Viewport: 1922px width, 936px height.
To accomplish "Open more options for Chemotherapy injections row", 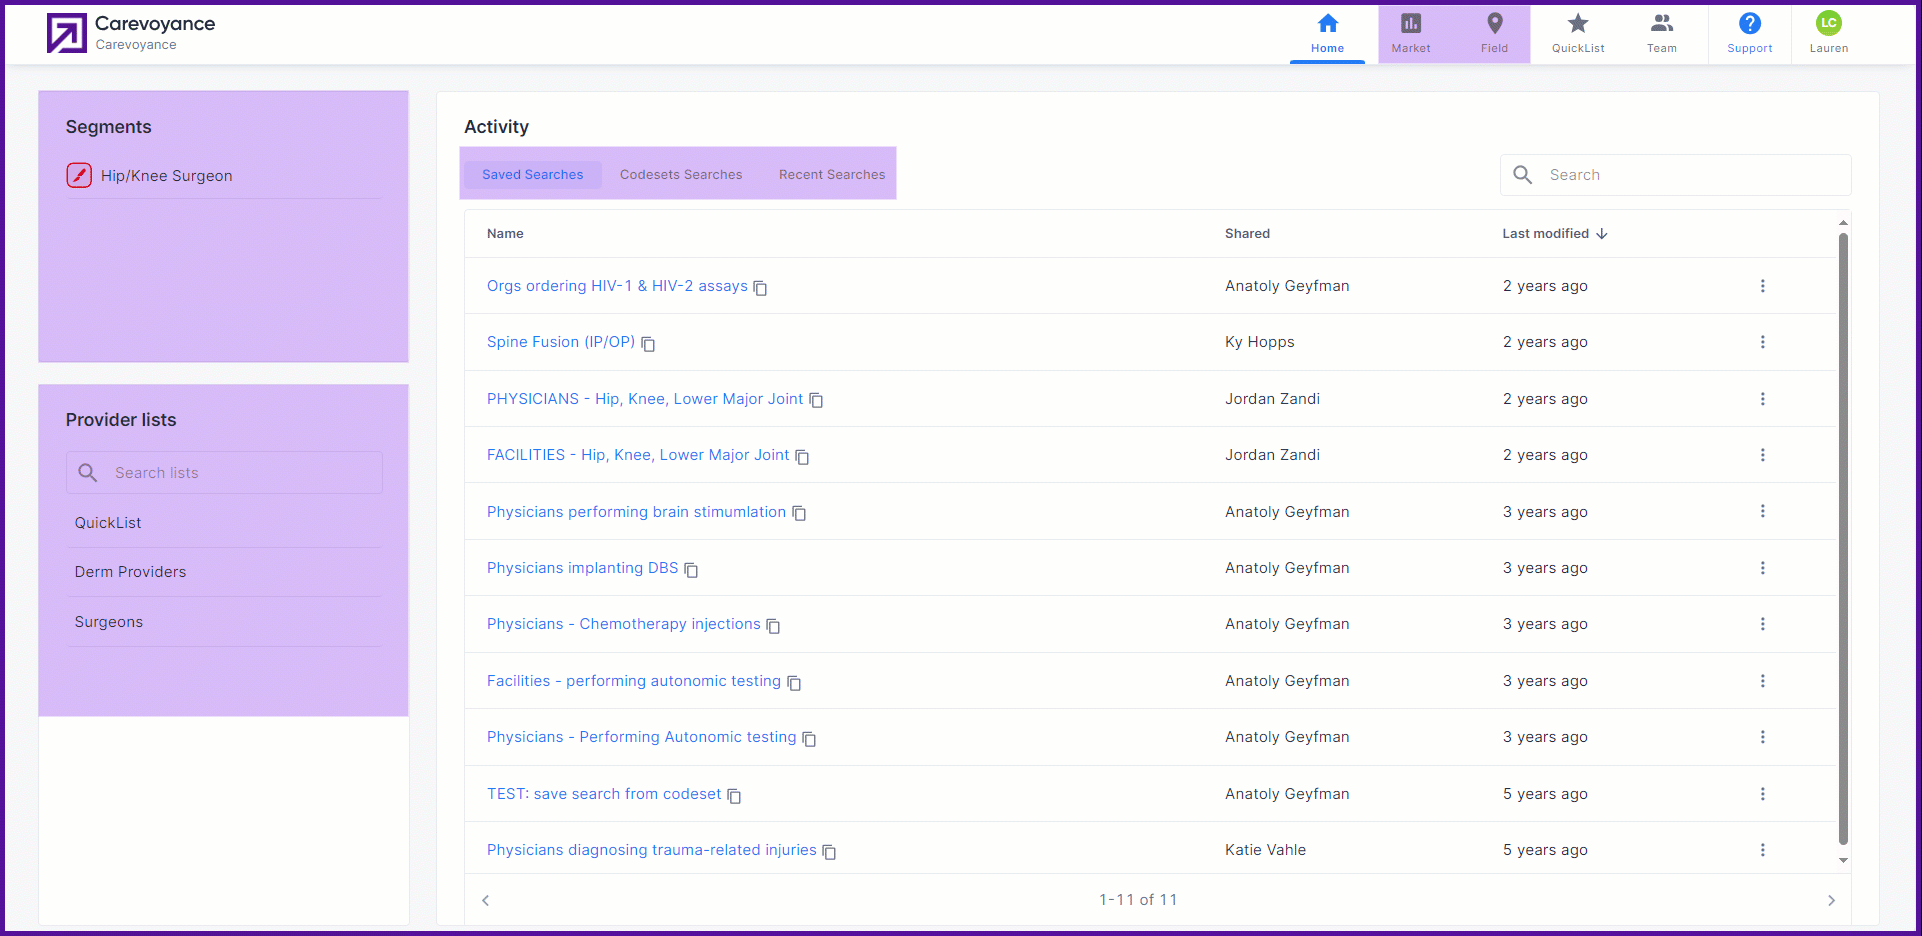I will tap(1762, 624).
